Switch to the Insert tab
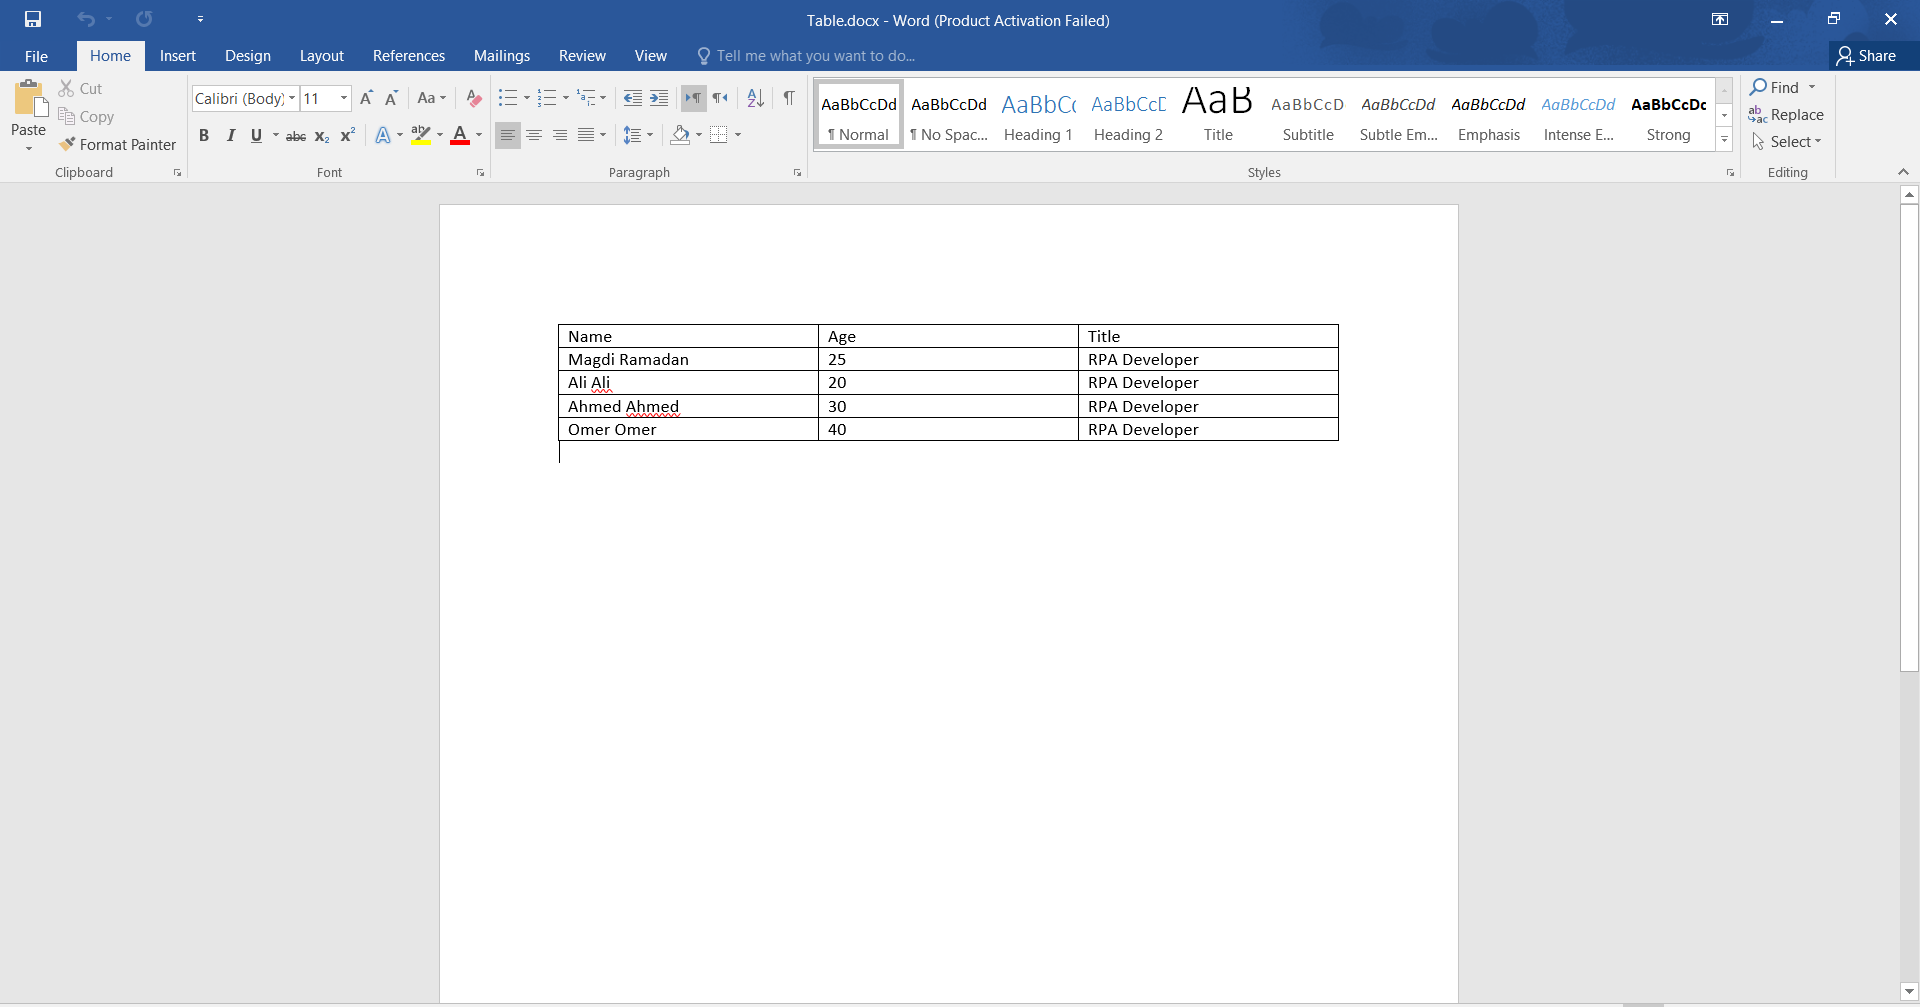This screenshot has width=1920, height=1007. (x=177, y=56)
